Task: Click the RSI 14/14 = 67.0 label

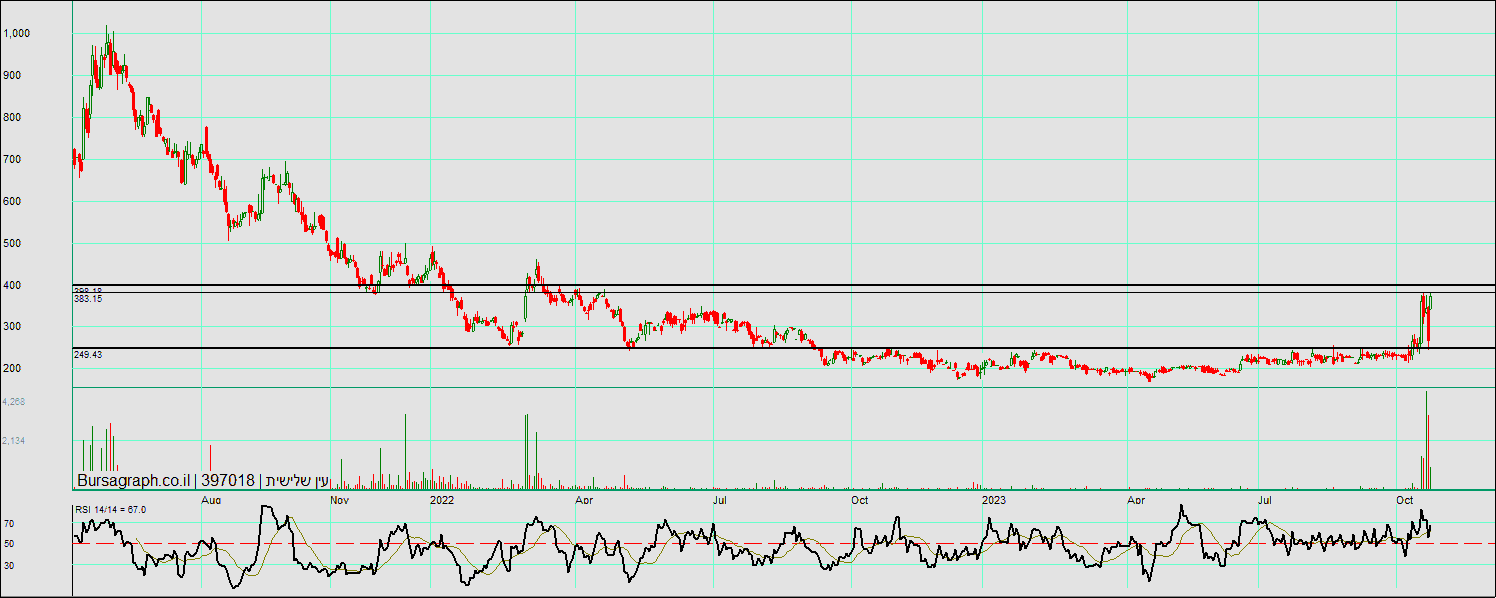Action: click(x=110, y=510)
